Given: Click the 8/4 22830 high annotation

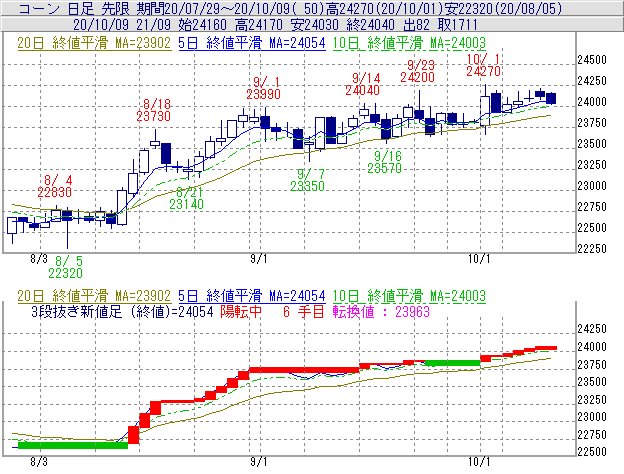Looking at the screenshot, I should click(55, 186).
